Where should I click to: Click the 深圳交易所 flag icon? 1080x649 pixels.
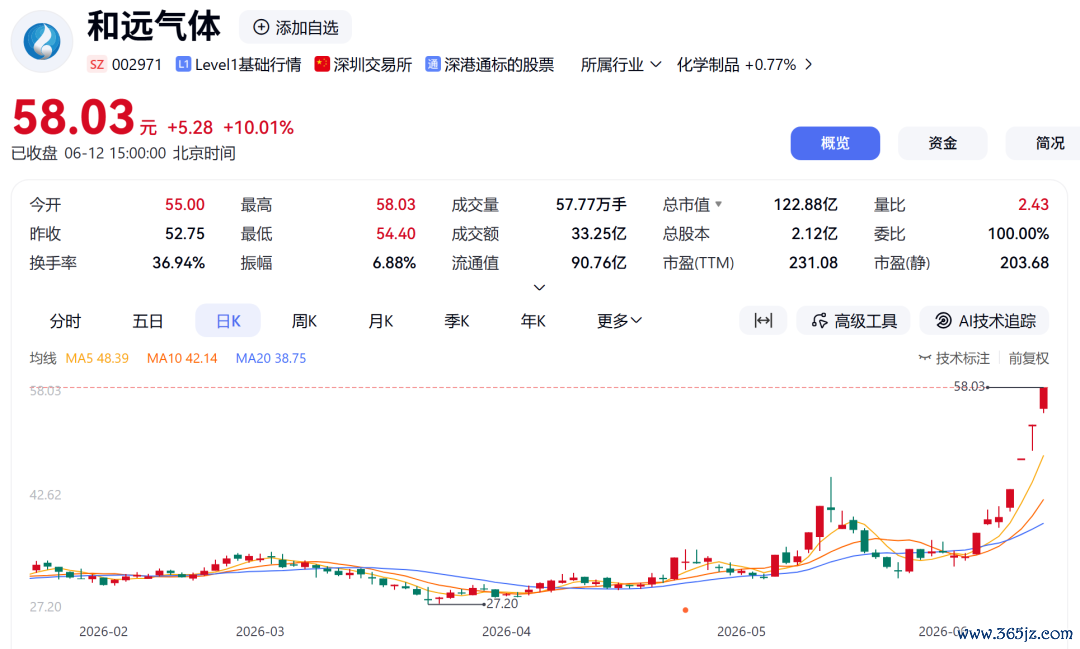pyautogui.click(x=322, y=64)
